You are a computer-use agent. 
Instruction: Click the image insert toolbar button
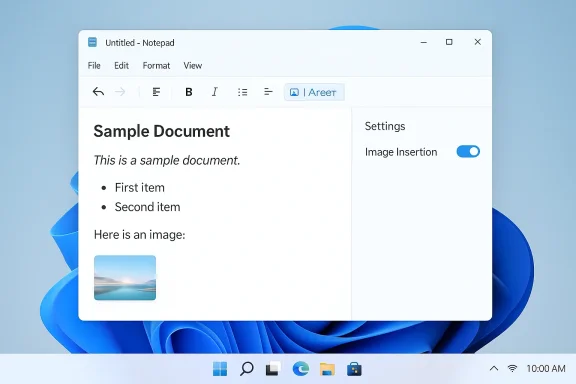[x=314, y=92]
